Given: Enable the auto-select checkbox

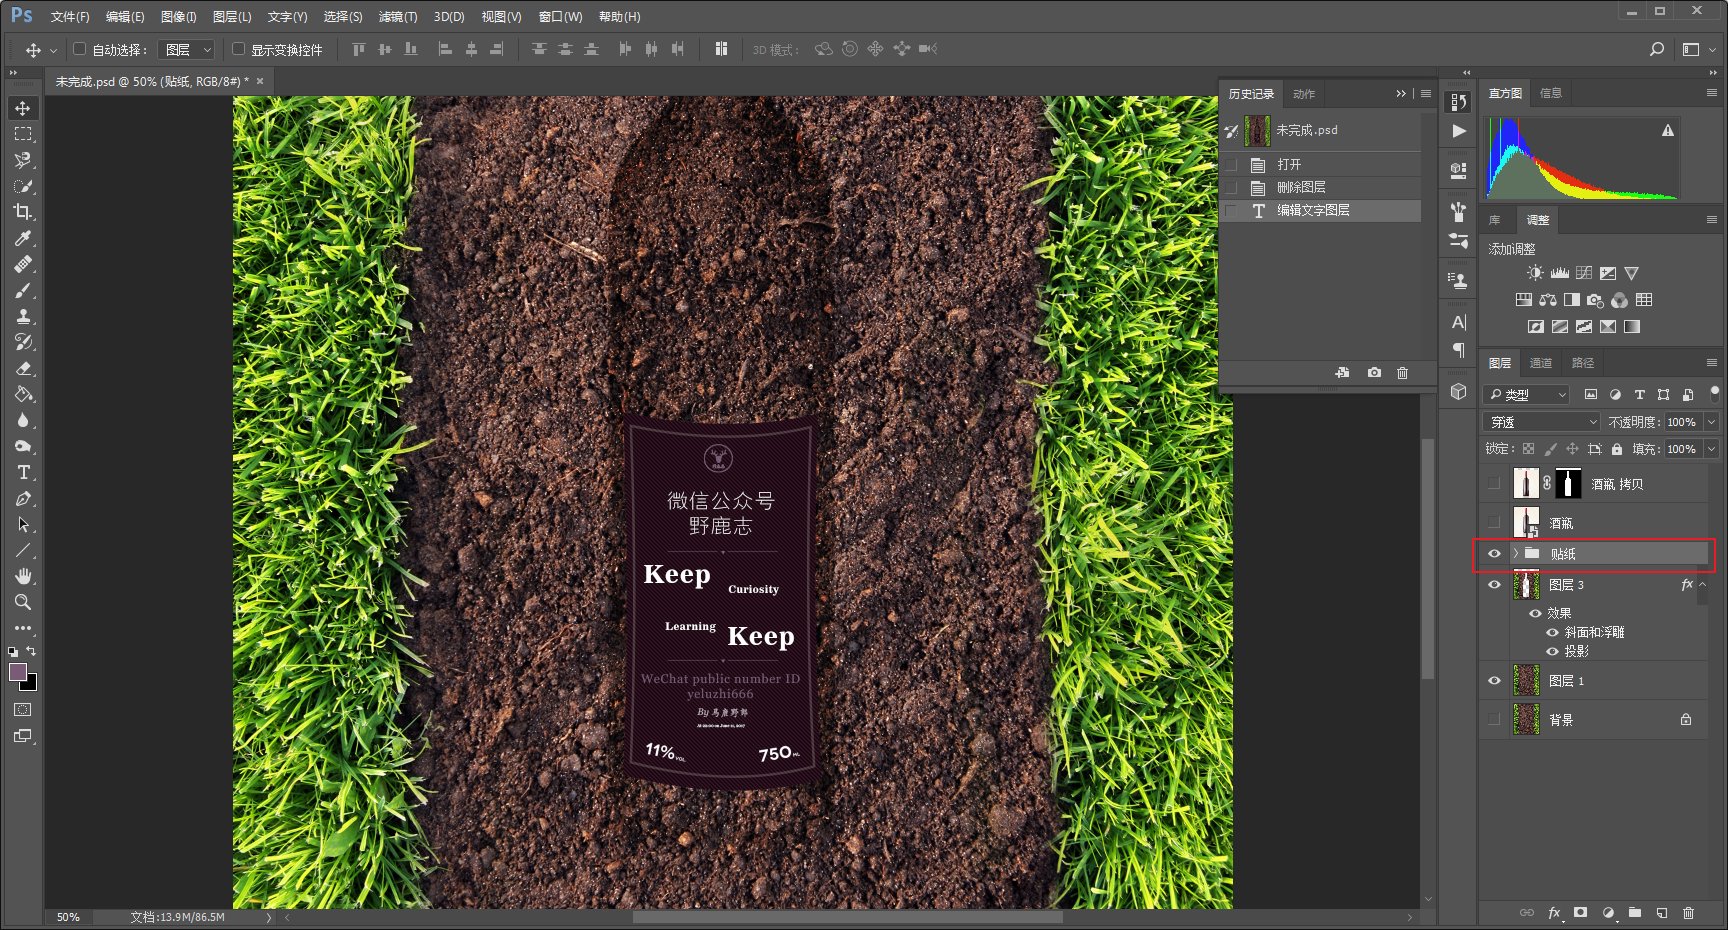Looking at the screenshot, I should 79,49.
